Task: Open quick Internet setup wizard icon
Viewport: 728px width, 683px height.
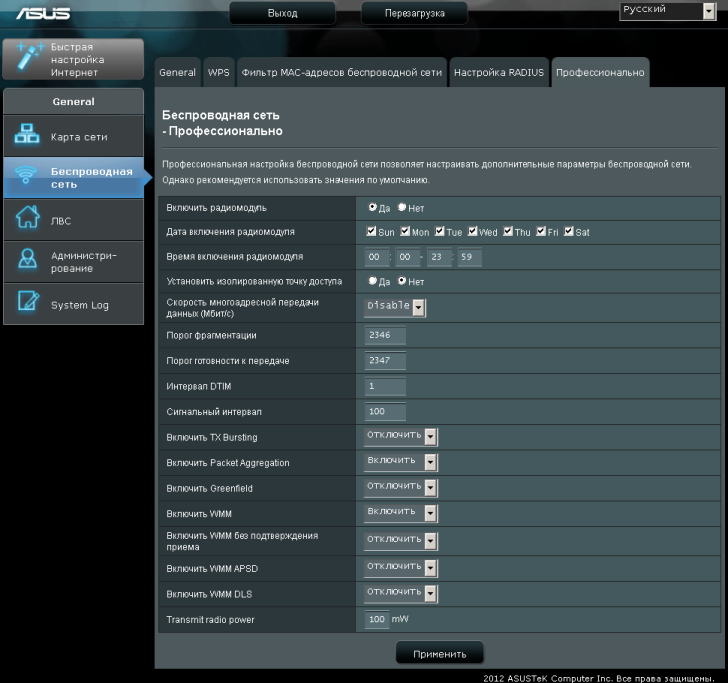Action: click(x=25, y=58)
